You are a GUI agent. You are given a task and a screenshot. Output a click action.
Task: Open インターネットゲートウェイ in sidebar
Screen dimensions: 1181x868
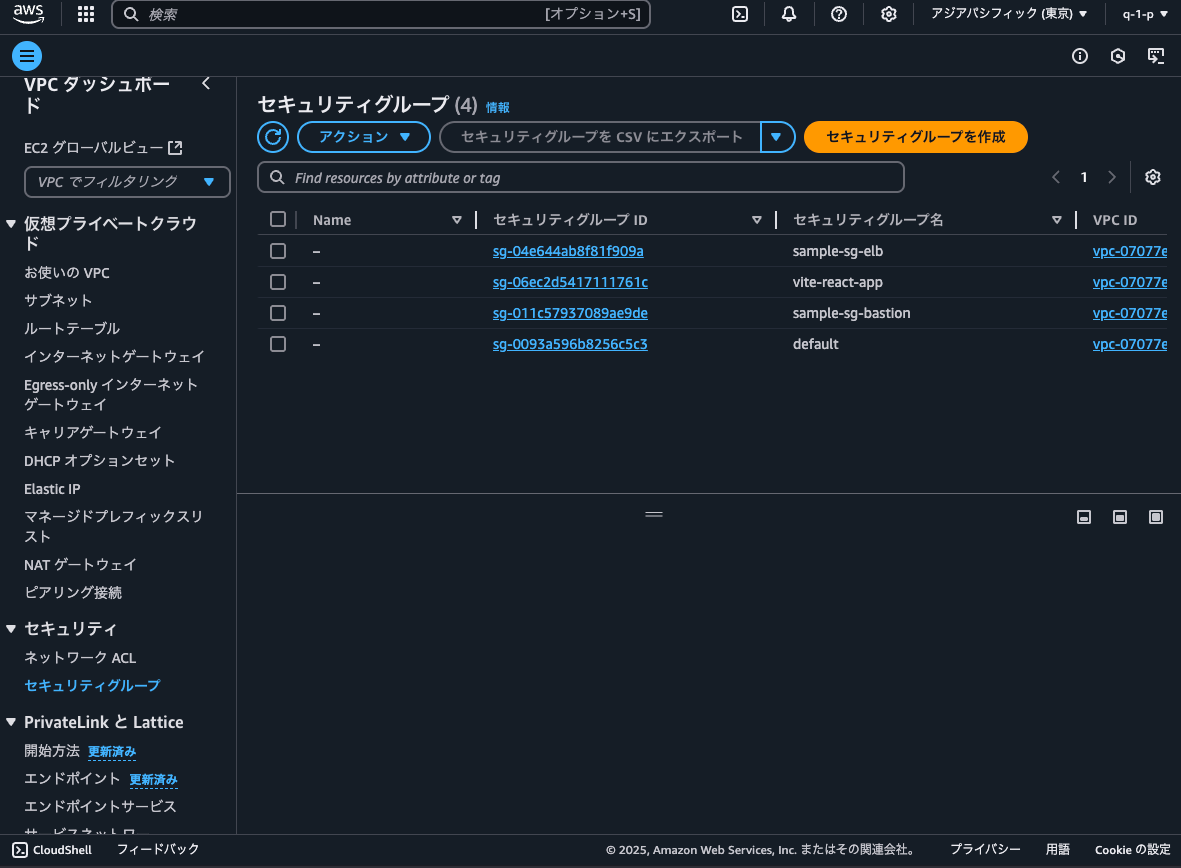(x=114, y=356)
